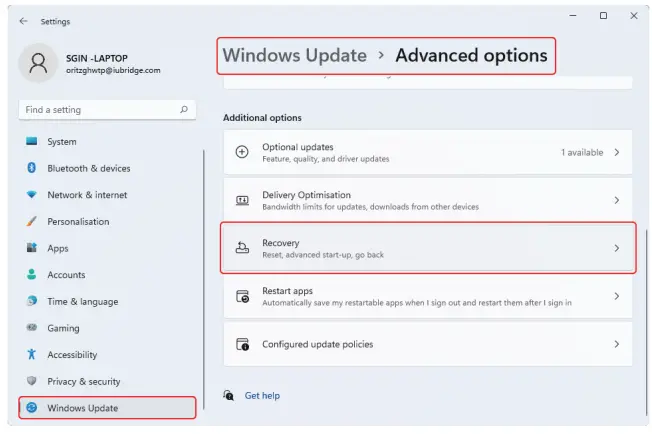Expand Optional updates chevron
The height and width of the screenshot is (434, 652).
pos(617,152)
